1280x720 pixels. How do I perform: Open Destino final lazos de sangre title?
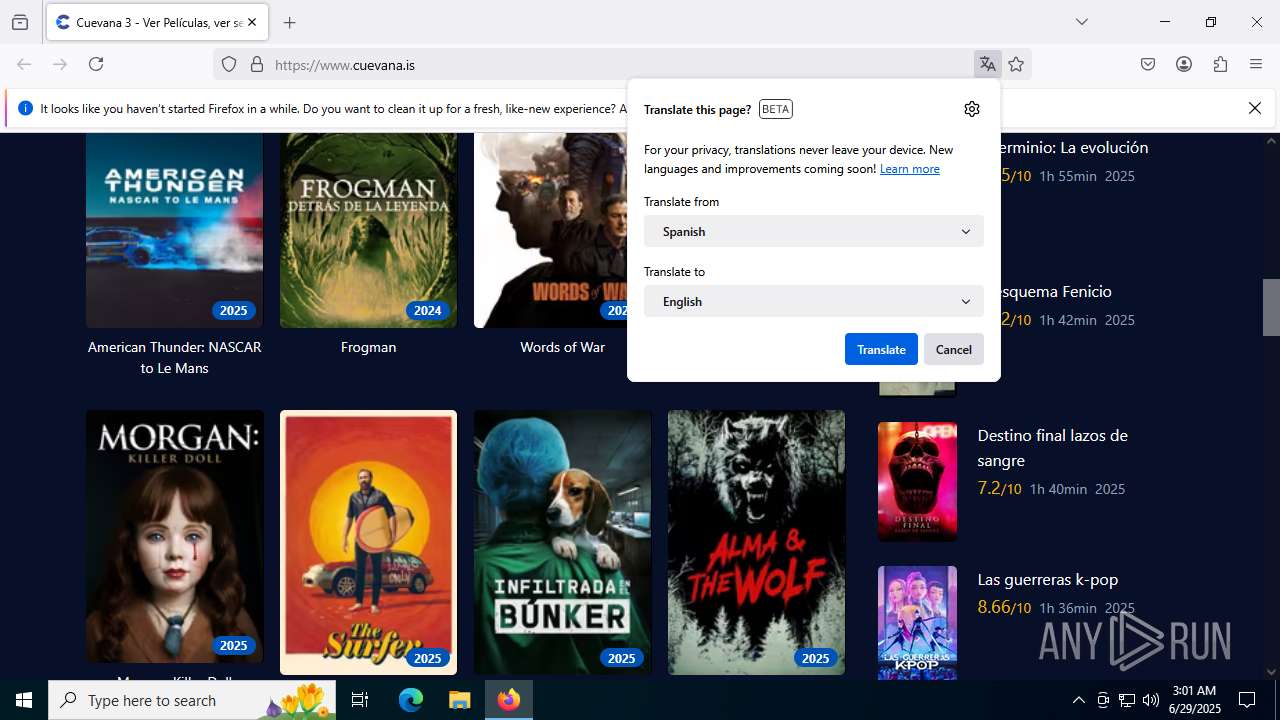1052,448
